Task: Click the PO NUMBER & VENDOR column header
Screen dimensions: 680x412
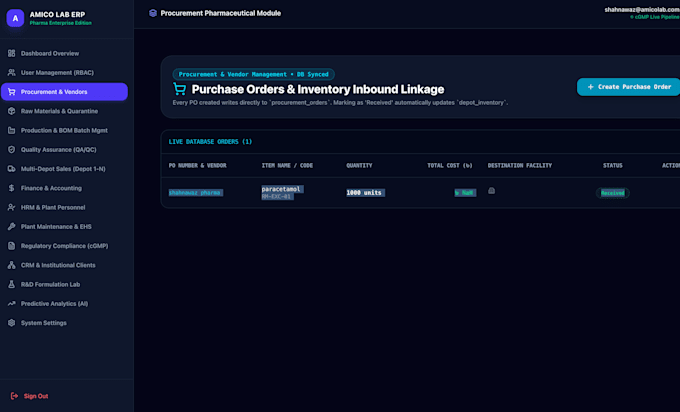Action: [x=197, y=165]
